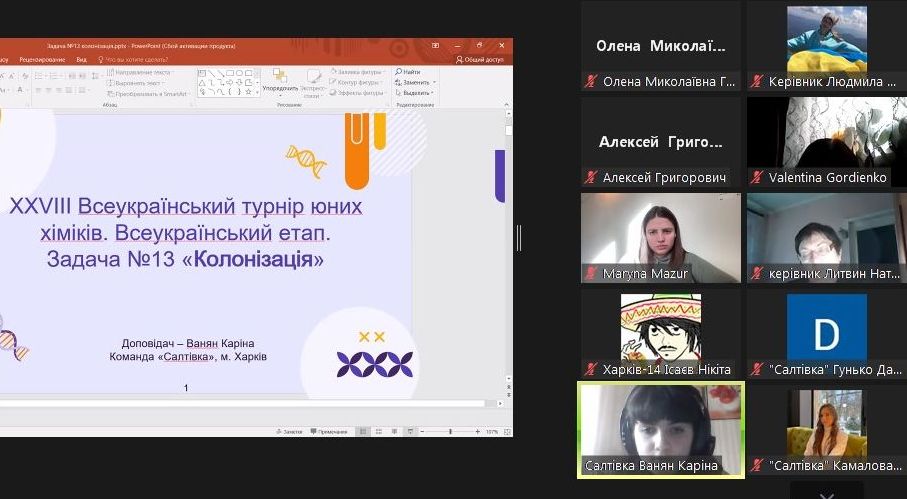Switch to Reading view
This screenshot has width=907, height=499.
pyautogui.click(x=394, y=432)
